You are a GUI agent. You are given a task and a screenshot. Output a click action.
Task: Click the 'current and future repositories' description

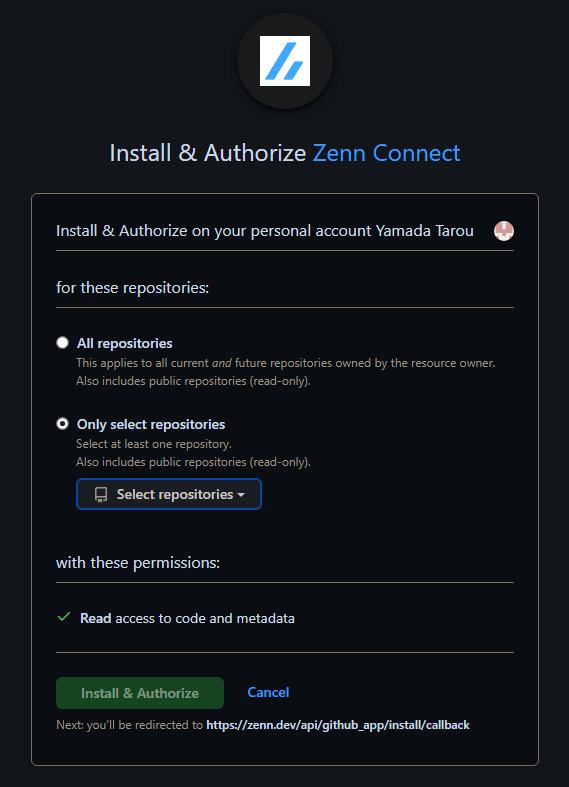click(x=286, y=363)
